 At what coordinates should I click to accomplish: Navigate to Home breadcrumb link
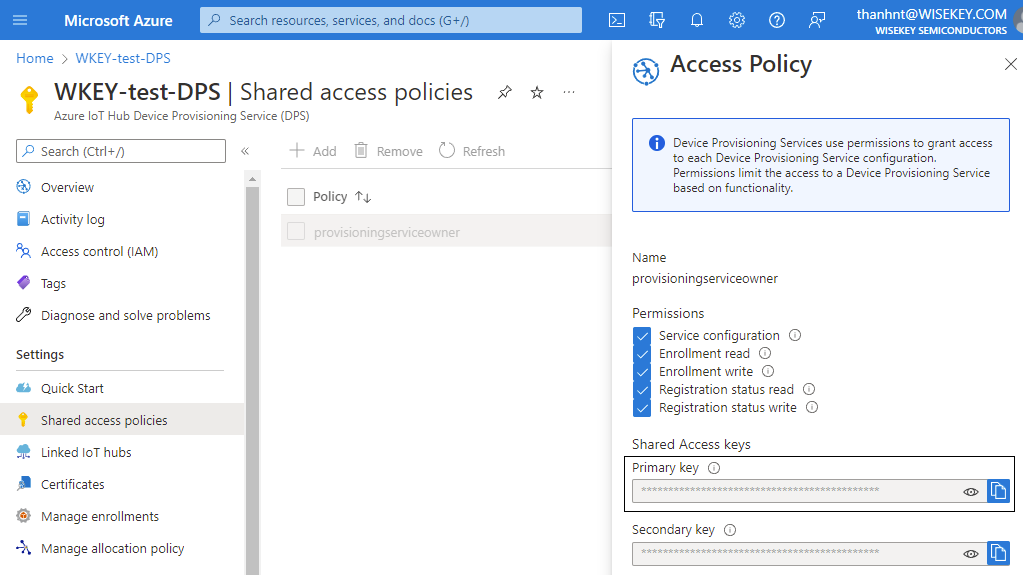point(35,59)
